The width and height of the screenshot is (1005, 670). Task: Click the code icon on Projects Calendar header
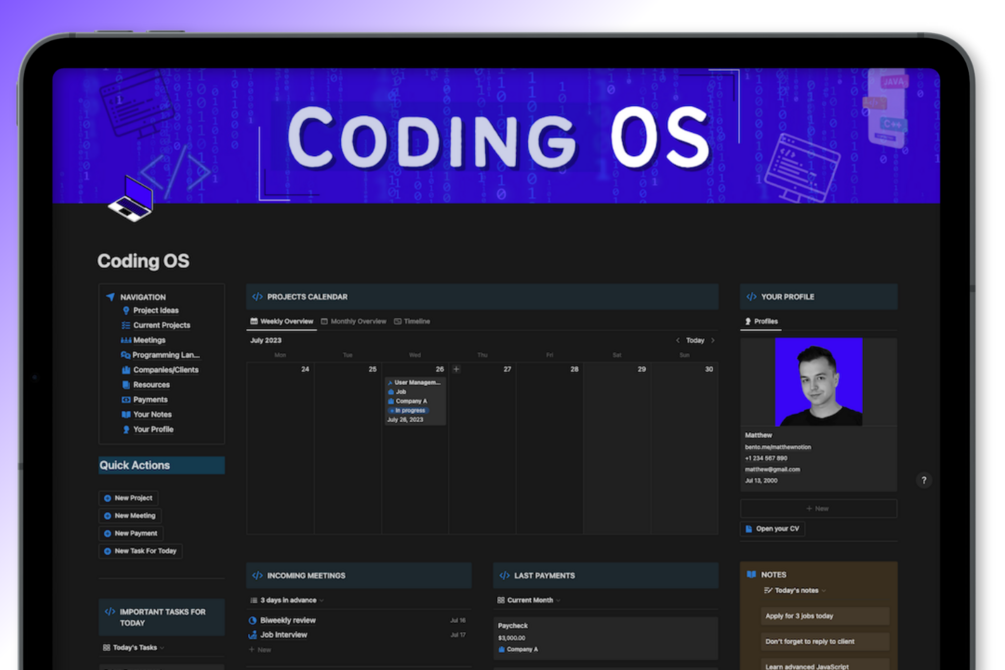(258, 296)
